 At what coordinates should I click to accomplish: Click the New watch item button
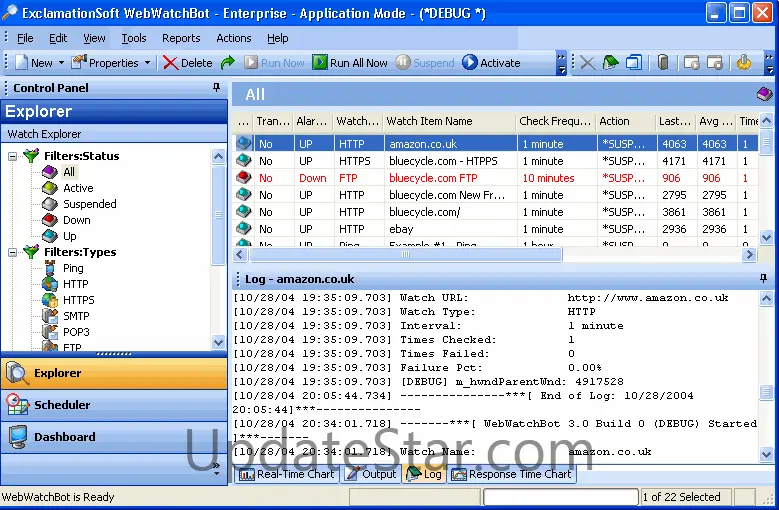tap(33, 63)
